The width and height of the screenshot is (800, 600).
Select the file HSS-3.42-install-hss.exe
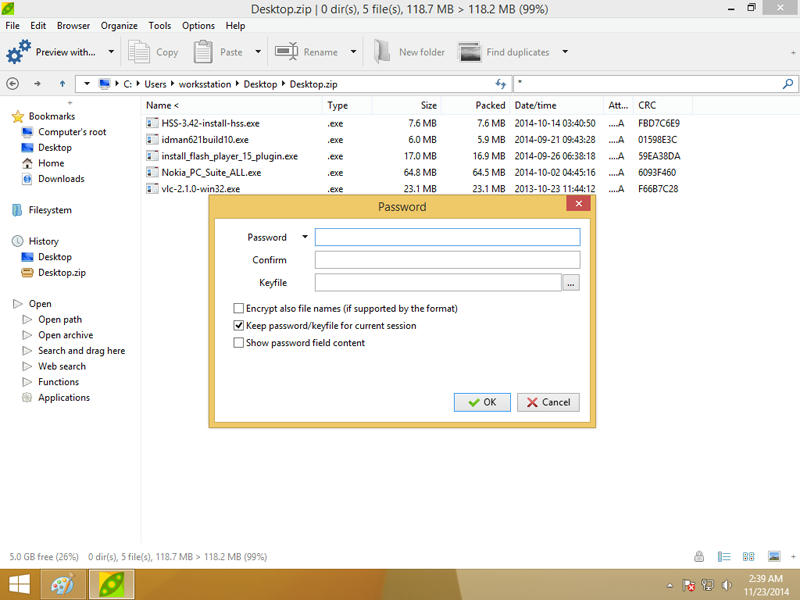point(210,123)
